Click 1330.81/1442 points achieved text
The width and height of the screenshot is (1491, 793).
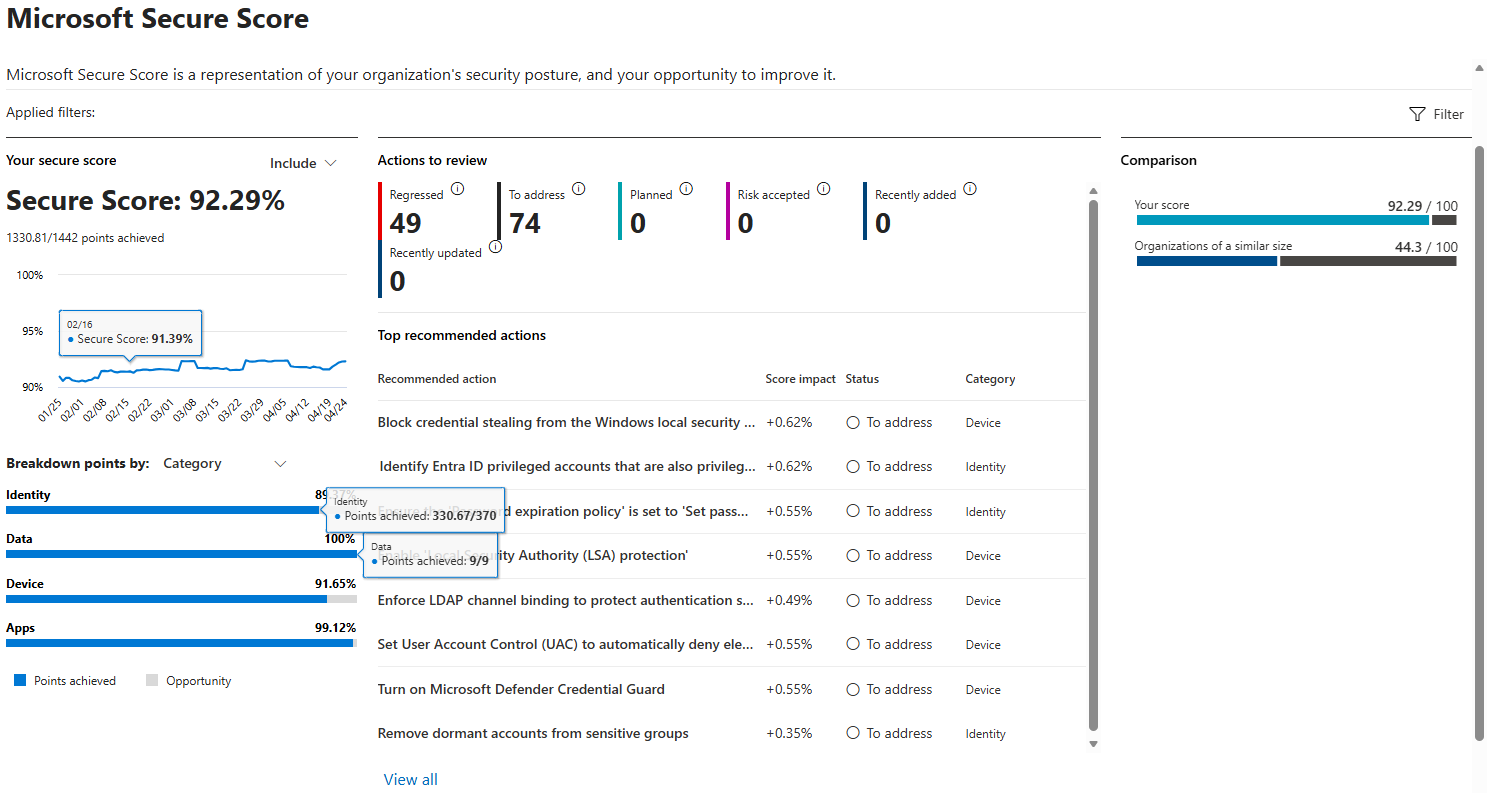click(85, 238)
